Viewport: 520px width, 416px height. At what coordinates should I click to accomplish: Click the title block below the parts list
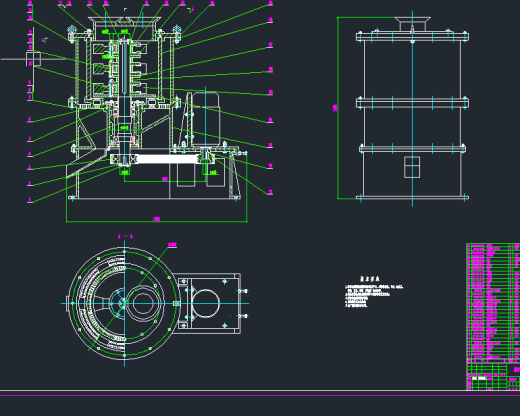tap(493, 377)
